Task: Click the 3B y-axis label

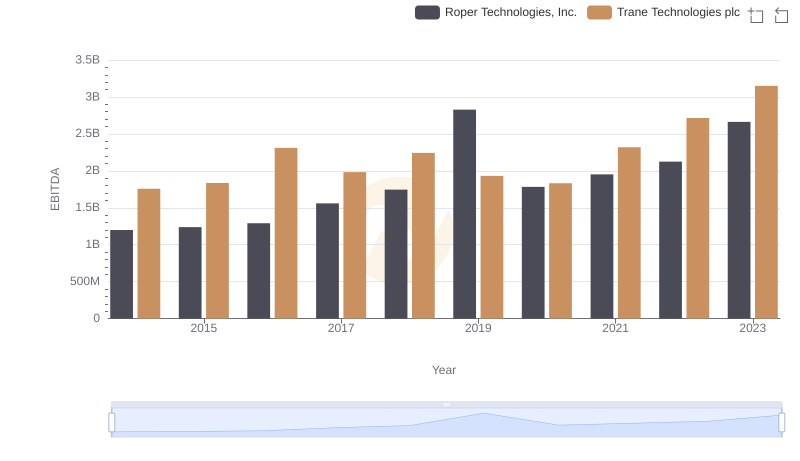Action: (x=92, y=97)
